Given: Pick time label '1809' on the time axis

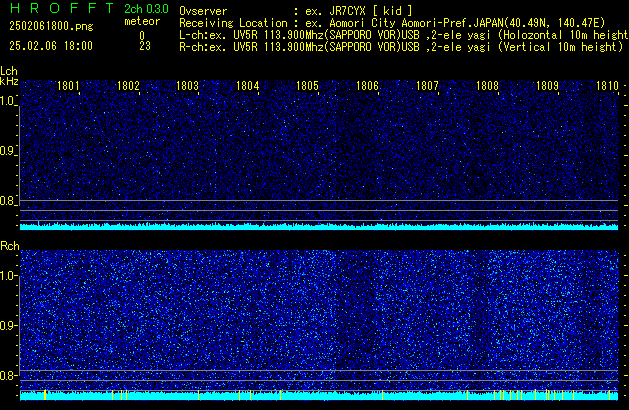Looking at the screenshot, I should pyautogui.click(x=547, y=86).
